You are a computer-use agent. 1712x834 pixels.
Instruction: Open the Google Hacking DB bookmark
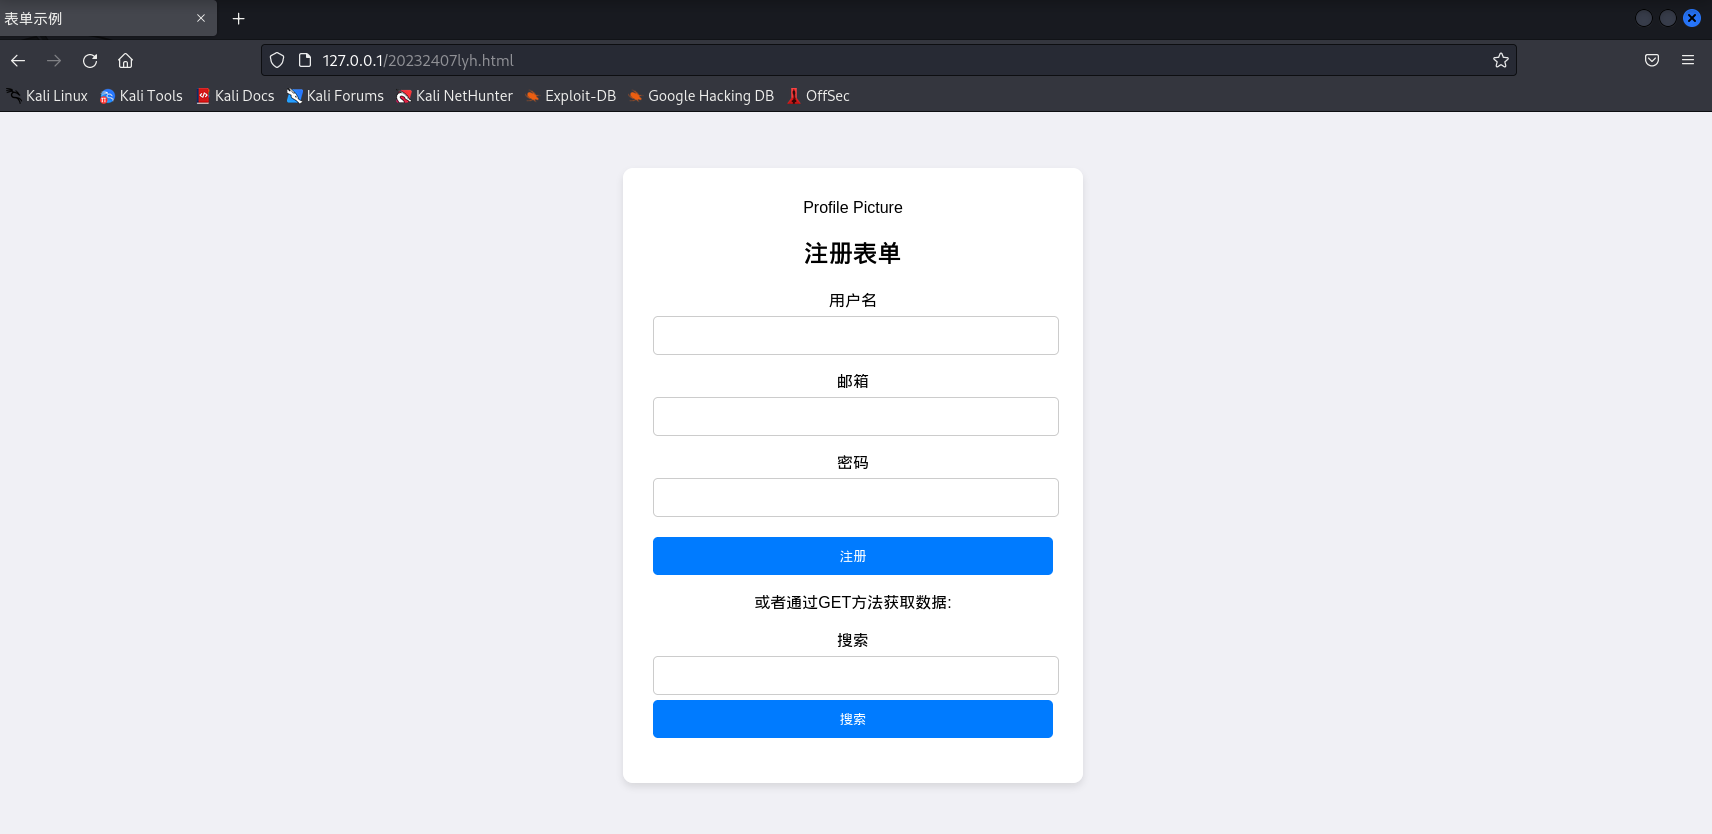(x=701, y=96)
